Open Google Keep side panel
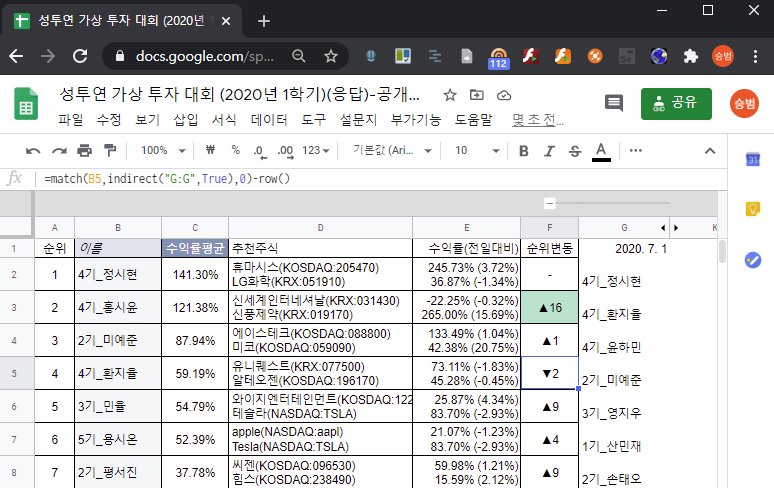This screenshot has width=774, height=488. pyautogui.click(x=753, y=209)
